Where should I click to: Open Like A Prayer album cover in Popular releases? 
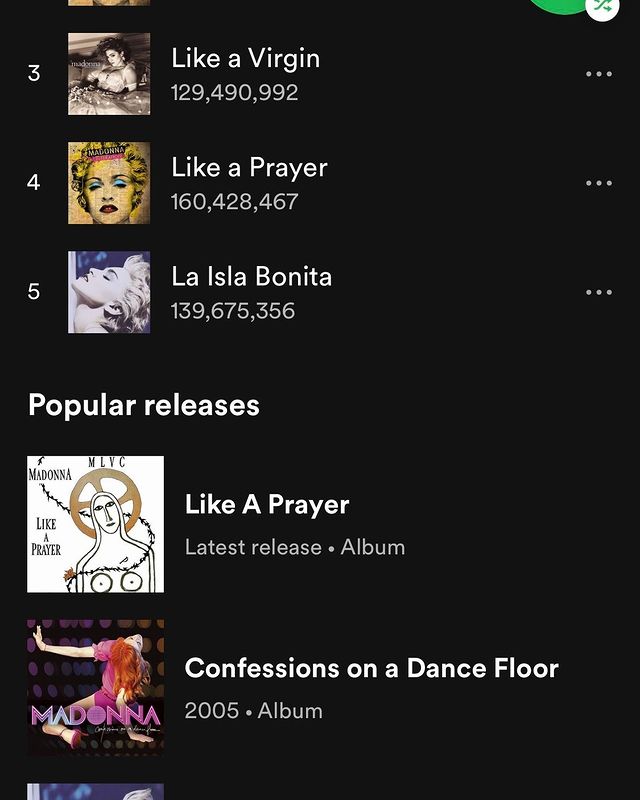[x=96, y=524]
